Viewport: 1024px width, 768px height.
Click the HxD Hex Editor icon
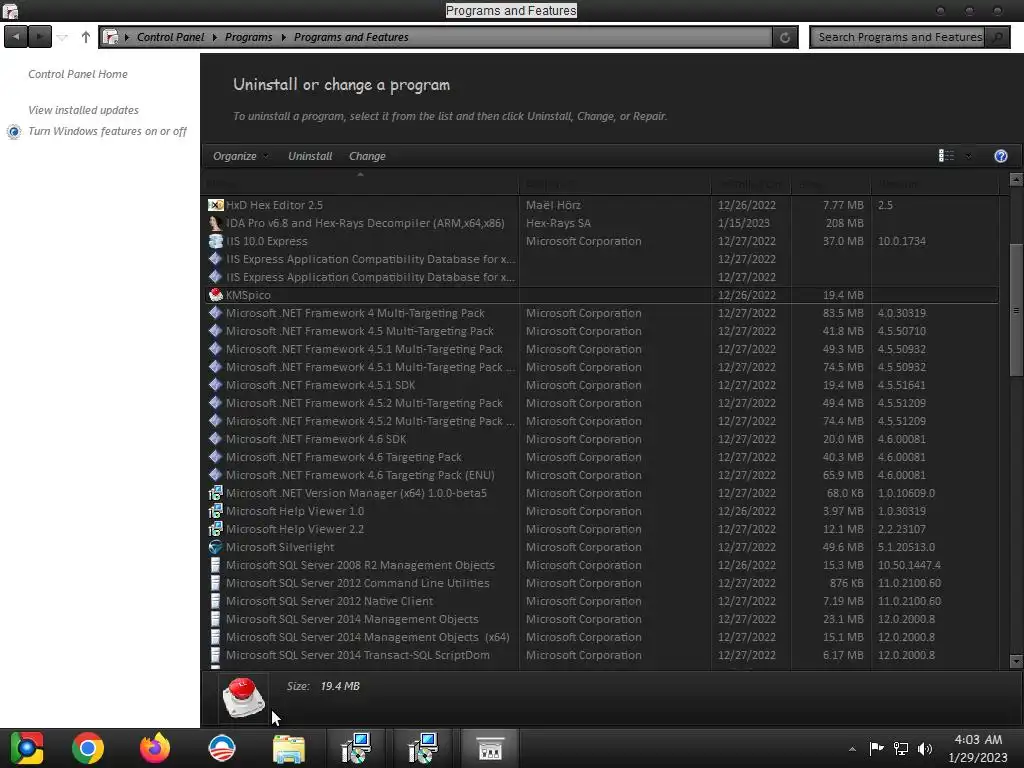tap(216, 205)
